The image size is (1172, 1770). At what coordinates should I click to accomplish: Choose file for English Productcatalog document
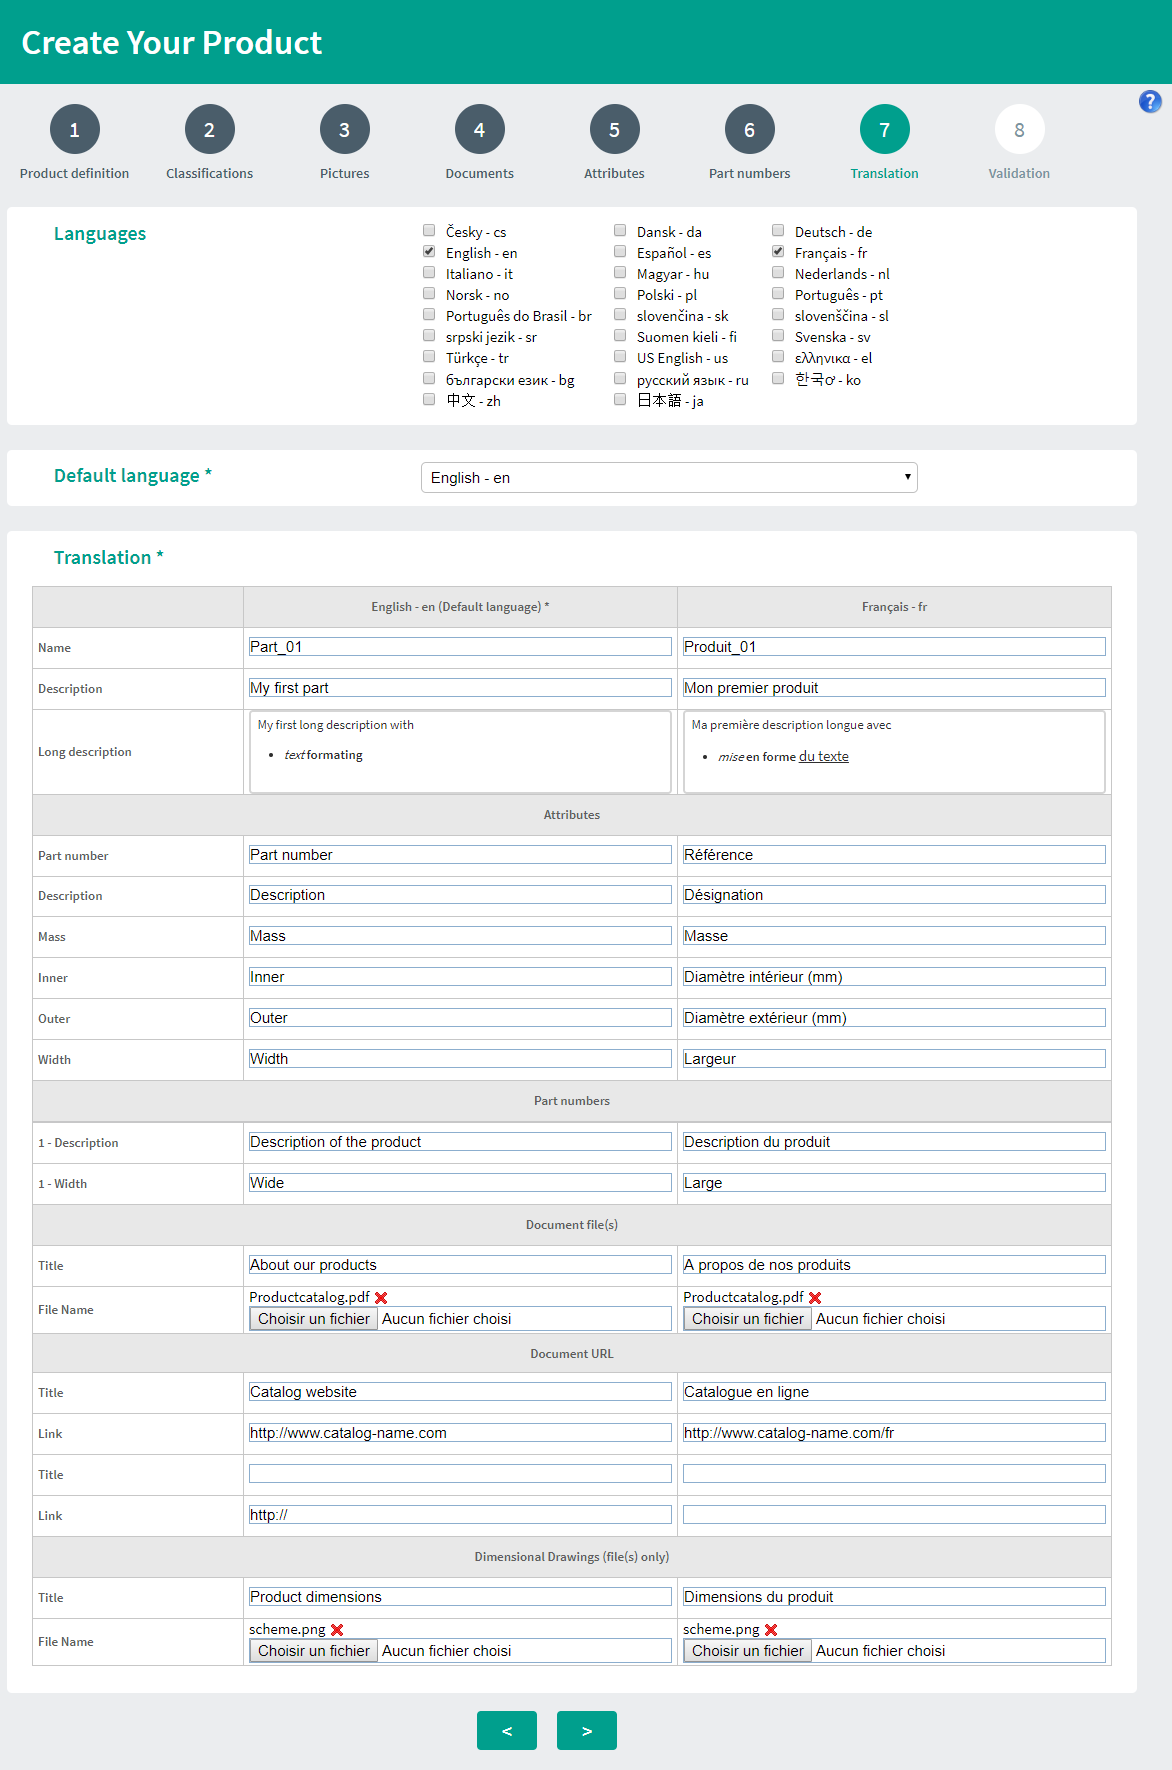[x=314, y=1319]
